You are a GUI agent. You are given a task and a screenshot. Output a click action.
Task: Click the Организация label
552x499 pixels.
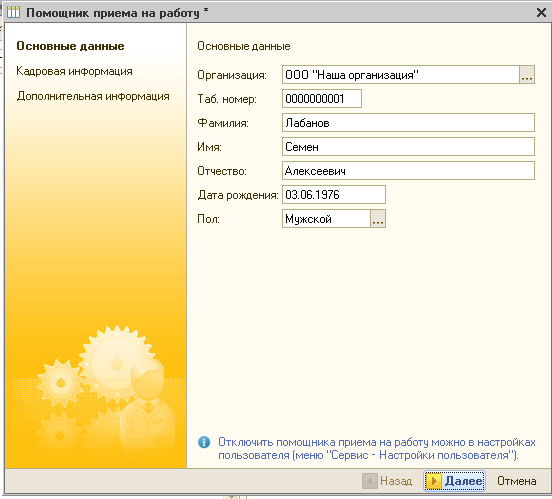[x=232, y=75]
